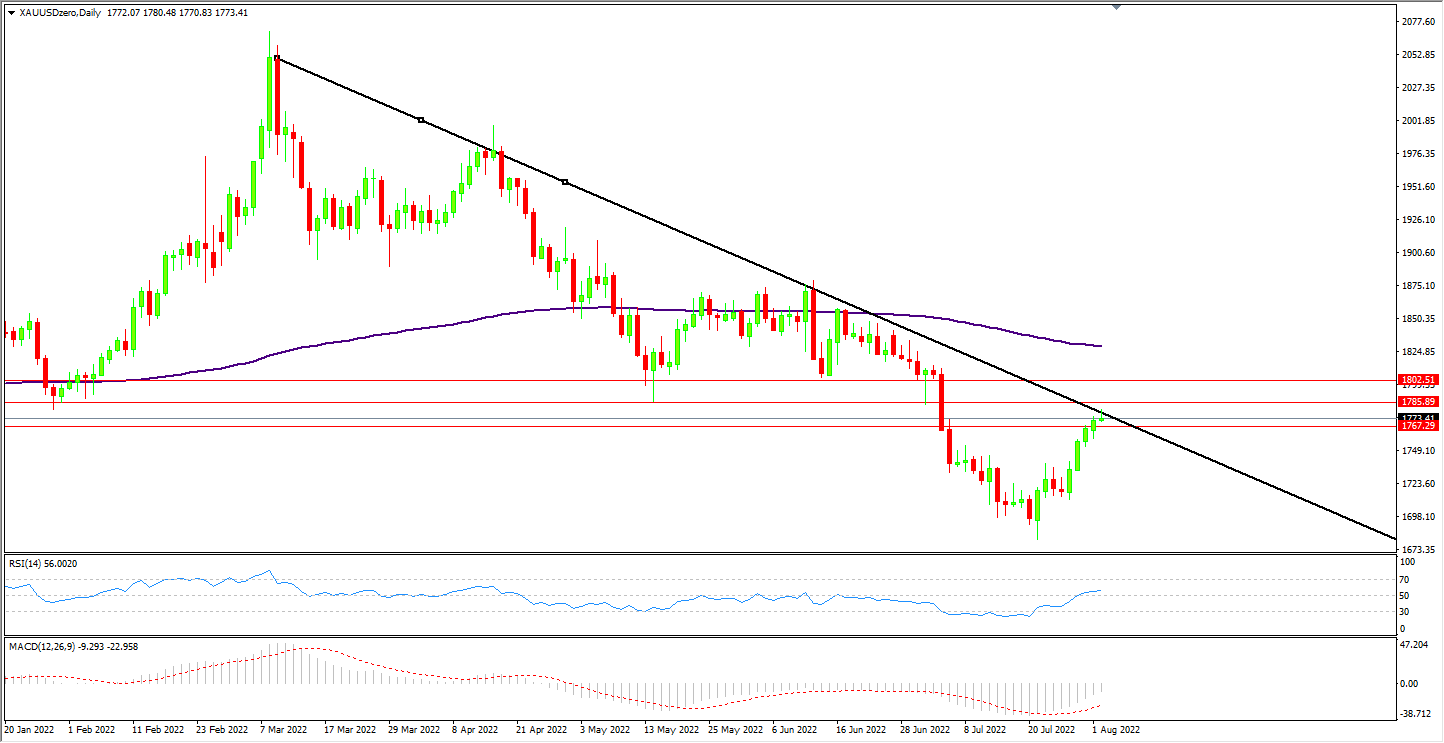Click the MACD scale value 47.204
The image size is (1444, 743).
1416,645
